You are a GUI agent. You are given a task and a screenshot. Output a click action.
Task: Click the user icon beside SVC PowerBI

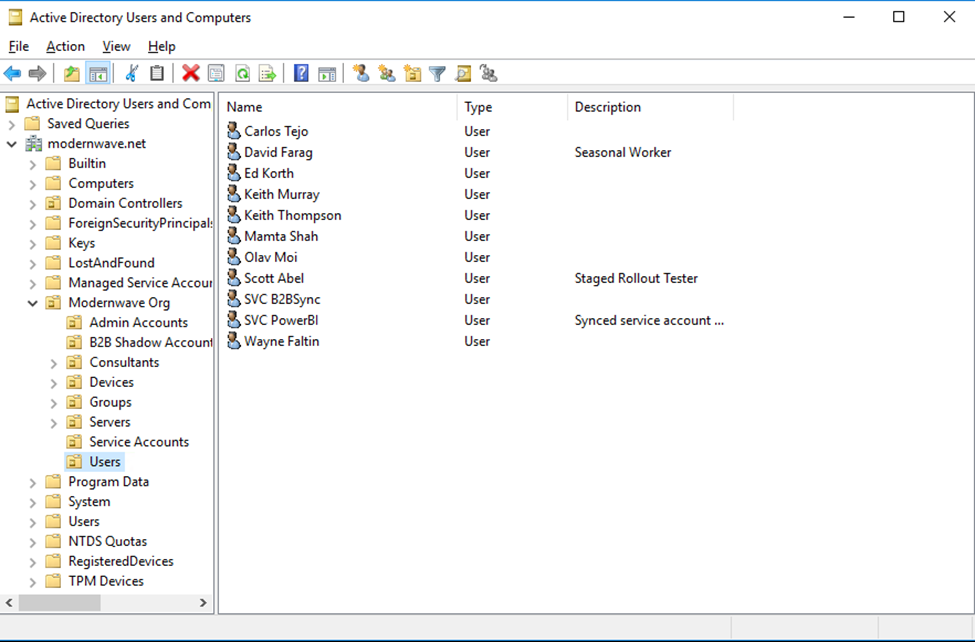click(x=234, y=320)
